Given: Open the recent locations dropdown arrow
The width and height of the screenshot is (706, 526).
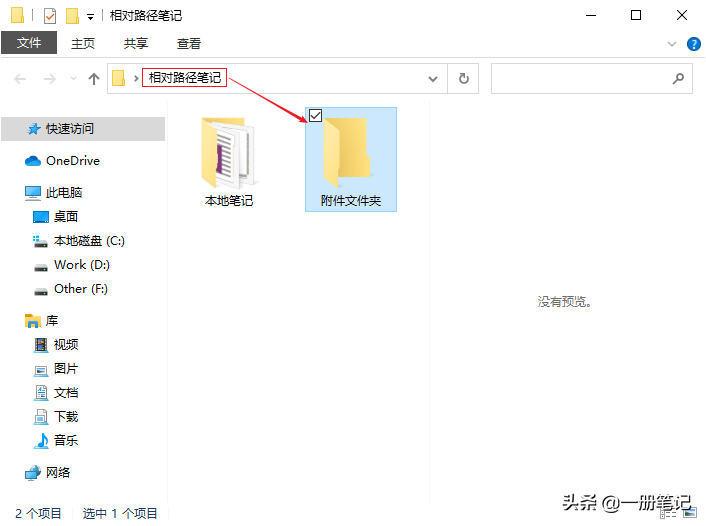Looking at the screenshot, I should (x=73, y=79).
